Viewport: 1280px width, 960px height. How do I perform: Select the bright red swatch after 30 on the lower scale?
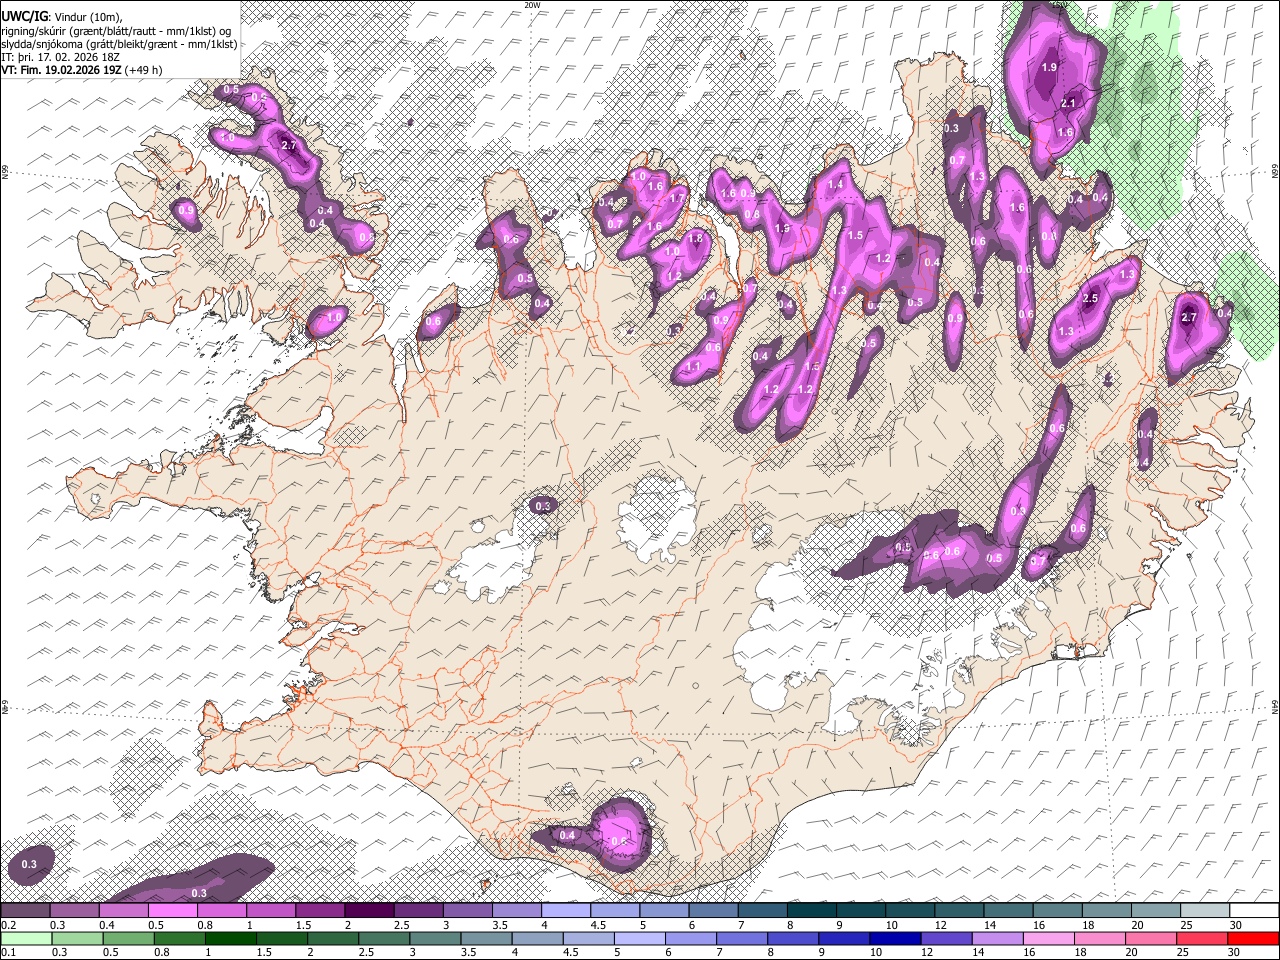pos(1253,938)
